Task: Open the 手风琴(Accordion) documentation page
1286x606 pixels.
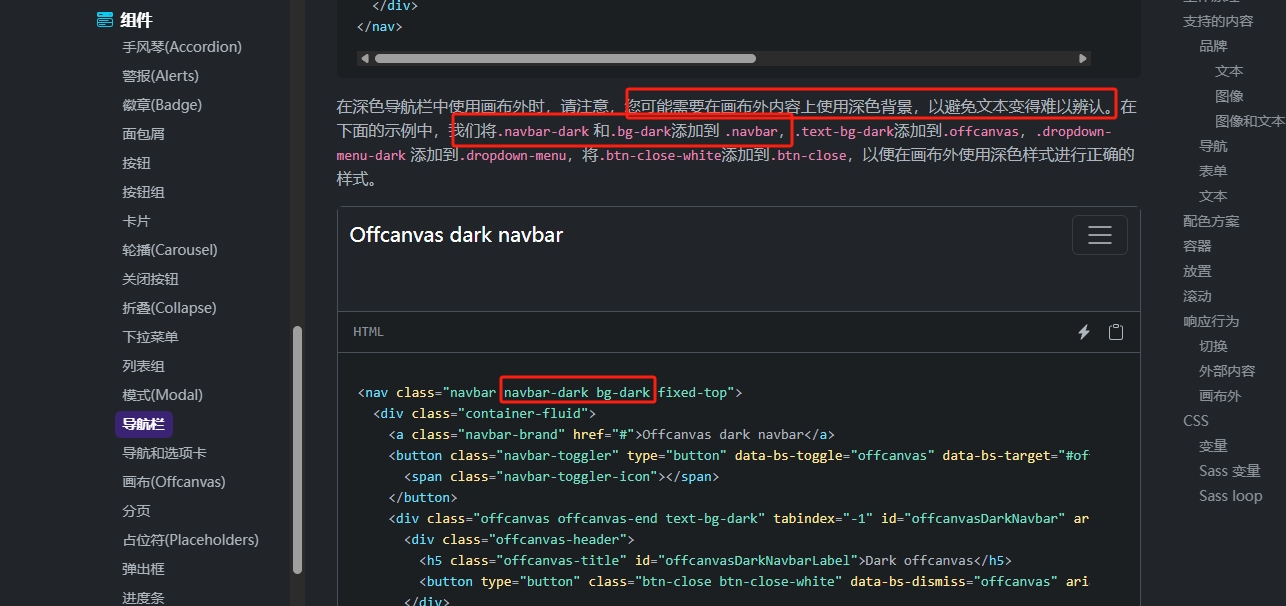Action: 182,46
